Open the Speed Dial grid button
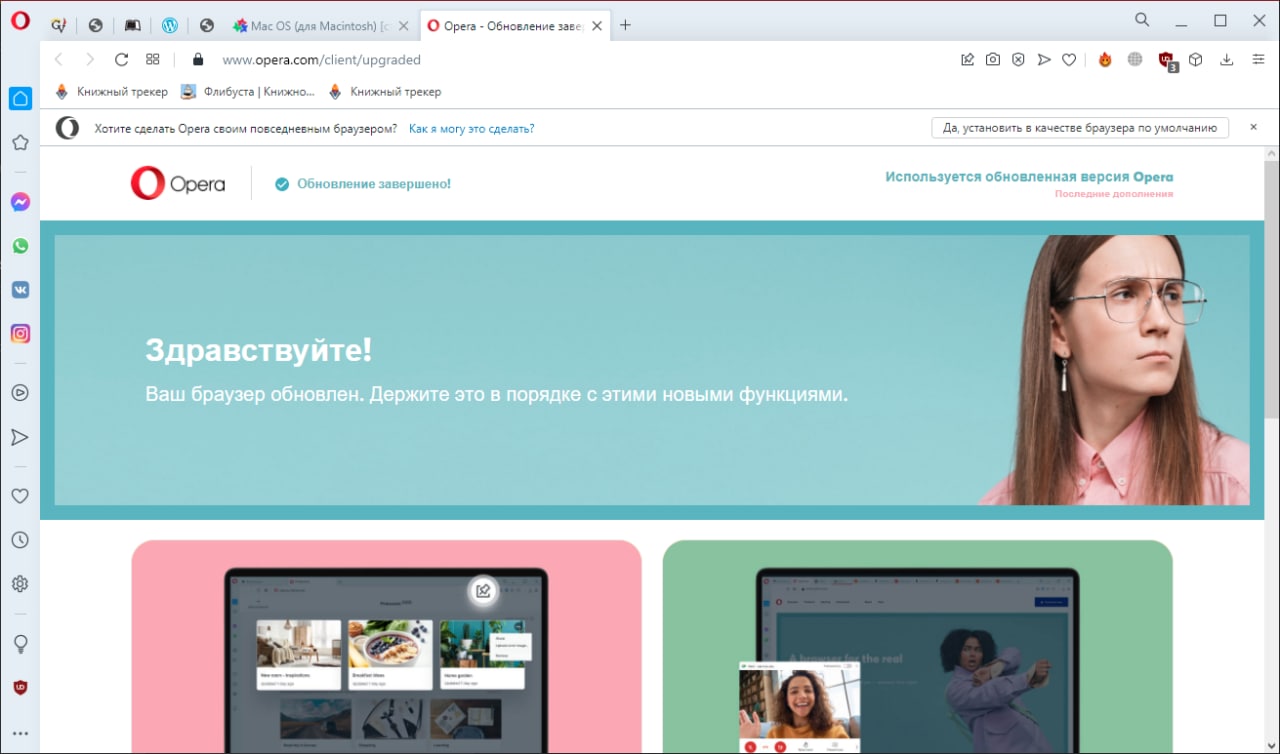 coord(153,59)
